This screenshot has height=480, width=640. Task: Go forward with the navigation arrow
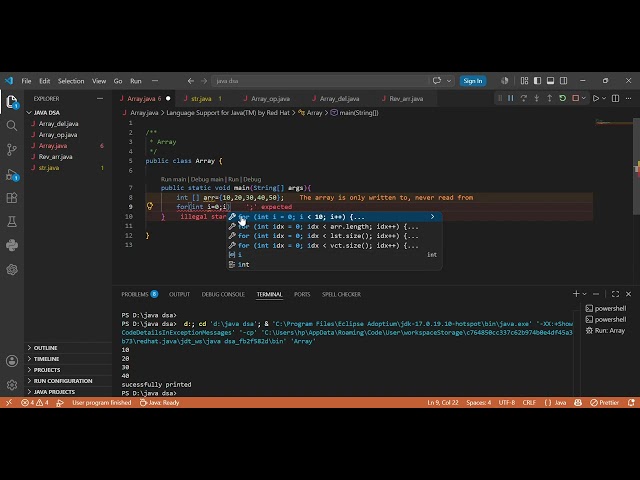coord(204,81)
